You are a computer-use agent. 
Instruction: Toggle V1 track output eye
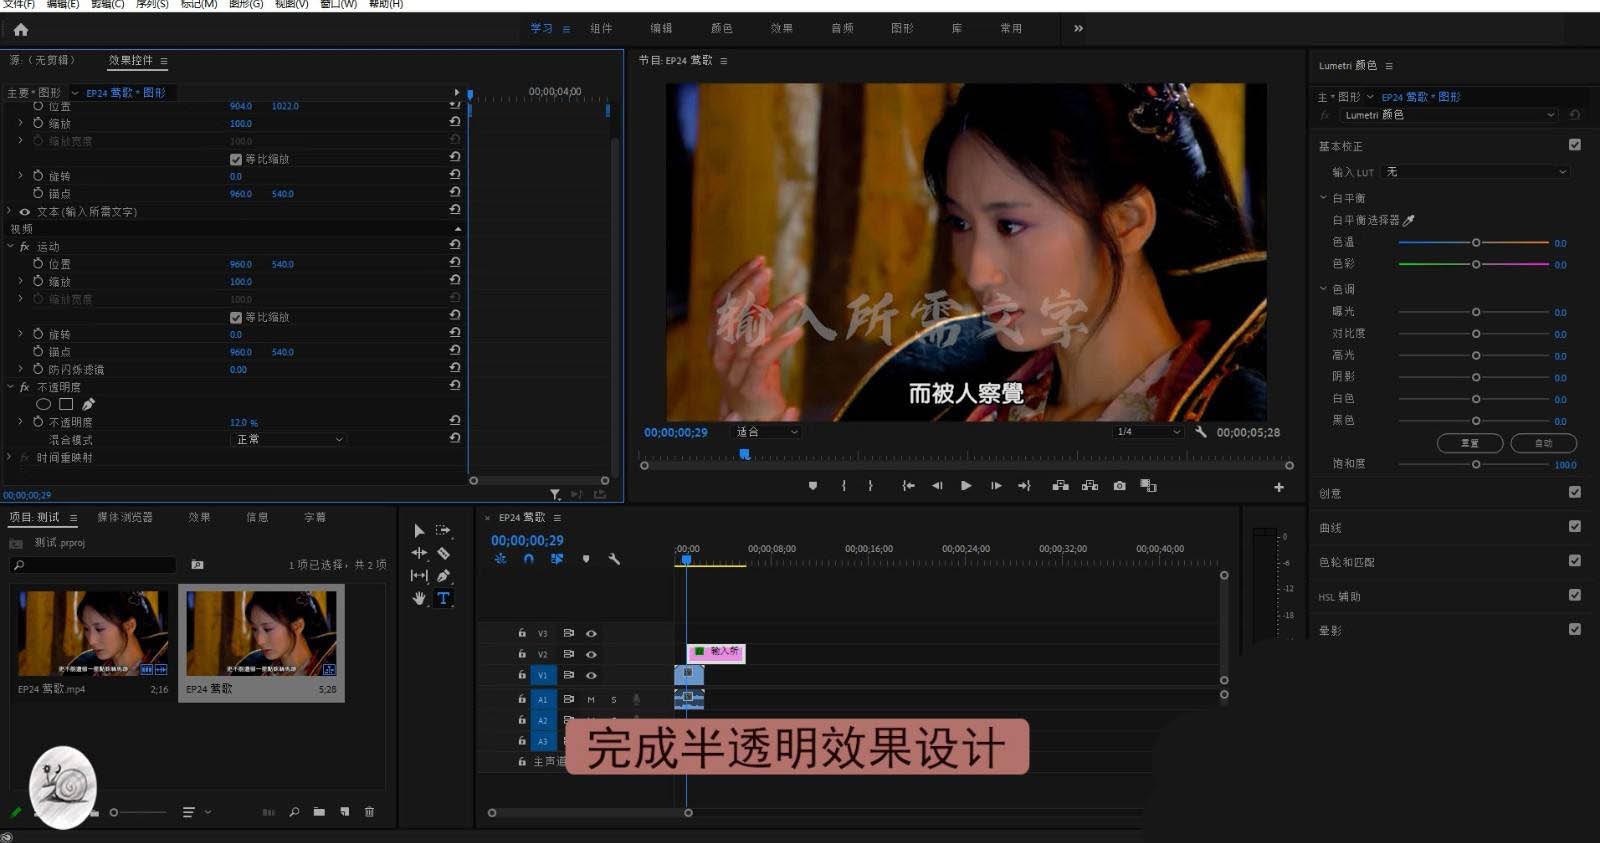point(591,675)
